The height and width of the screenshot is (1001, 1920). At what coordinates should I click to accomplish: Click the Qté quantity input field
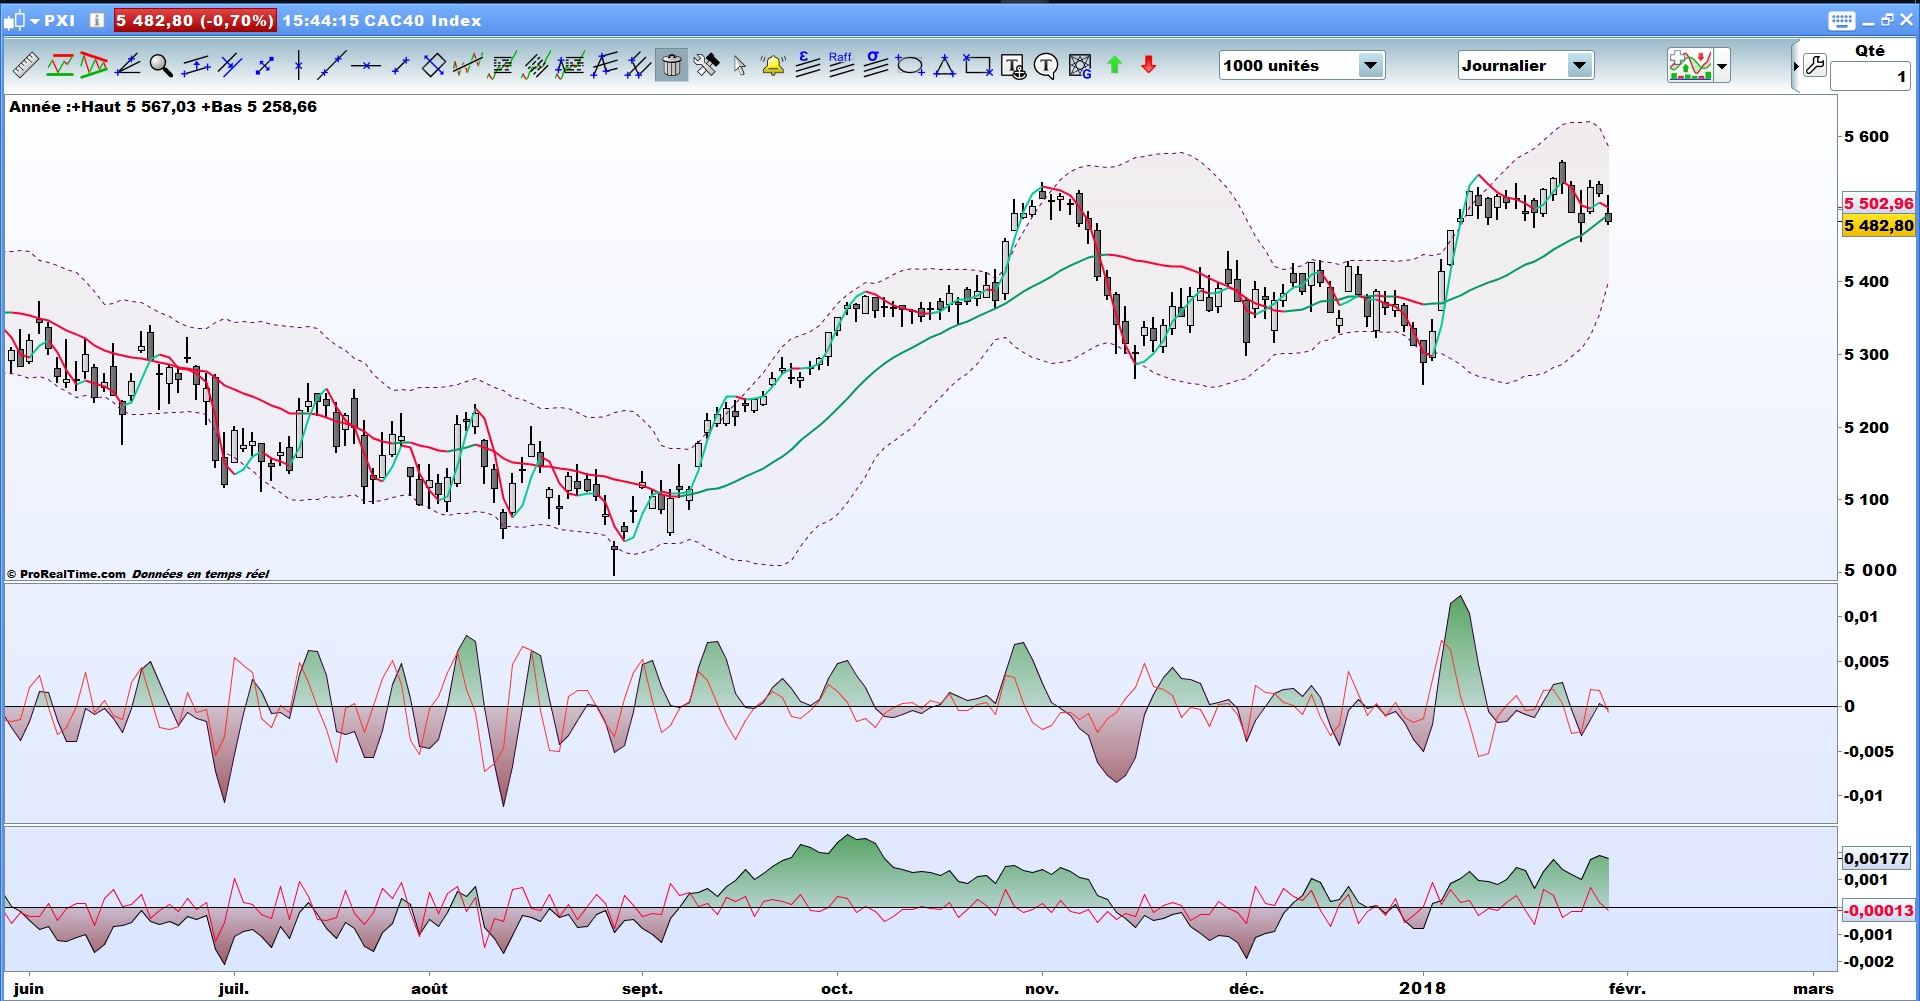(x=1870, y=77)
